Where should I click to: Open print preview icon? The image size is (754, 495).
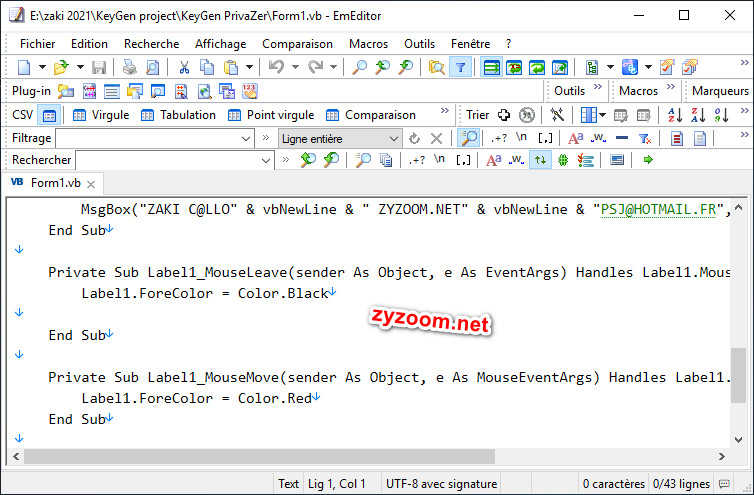click(152, 67)
